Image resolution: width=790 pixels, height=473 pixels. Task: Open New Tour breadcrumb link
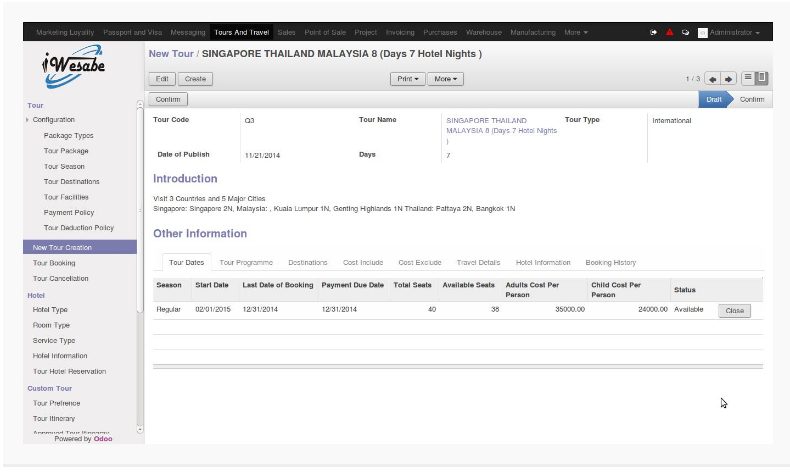[171, 53]
